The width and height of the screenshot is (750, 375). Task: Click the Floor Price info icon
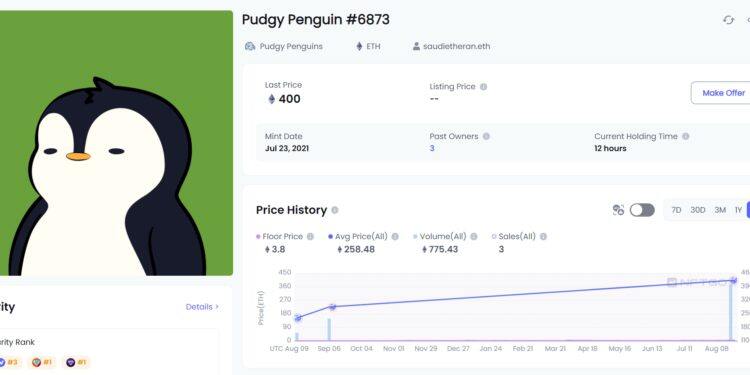pyautogui.click(x=310, y=236)
